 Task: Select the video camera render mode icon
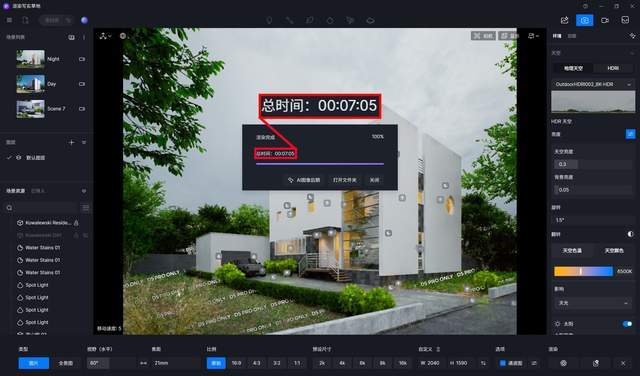(x=605, y=20)
